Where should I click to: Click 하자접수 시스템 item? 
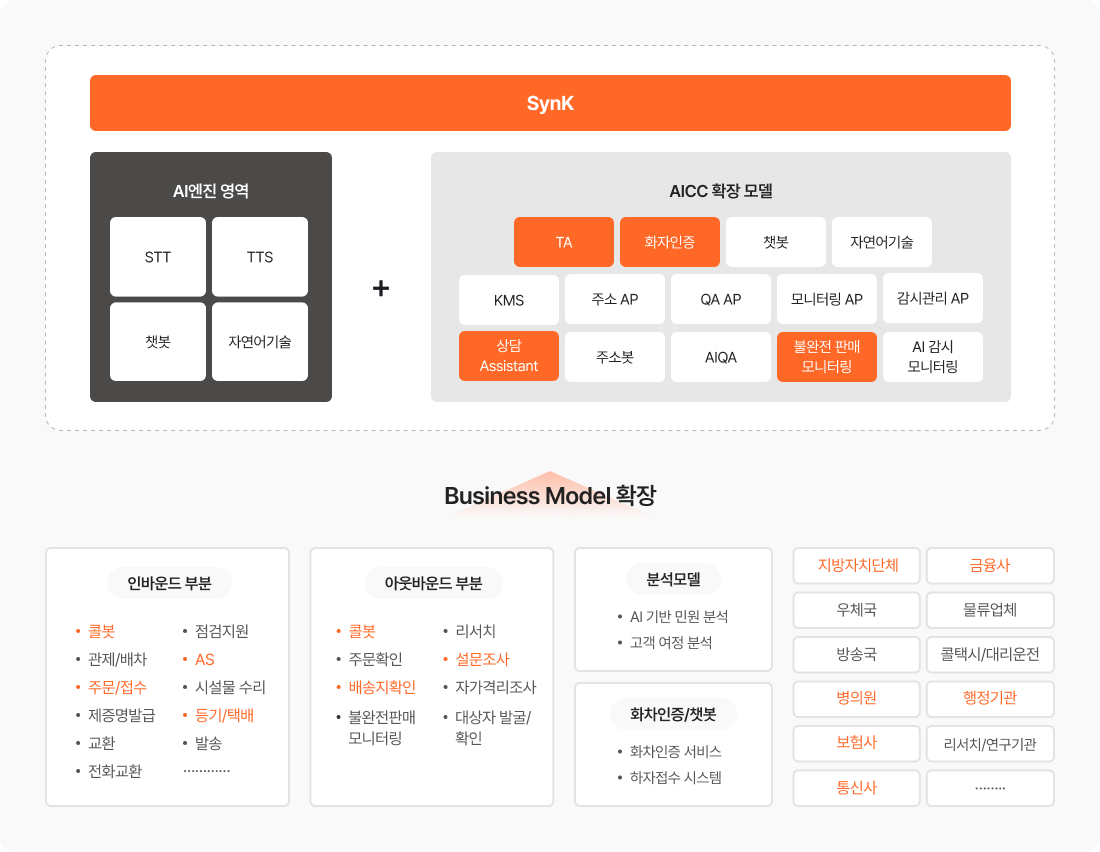(x=676, y=777)
